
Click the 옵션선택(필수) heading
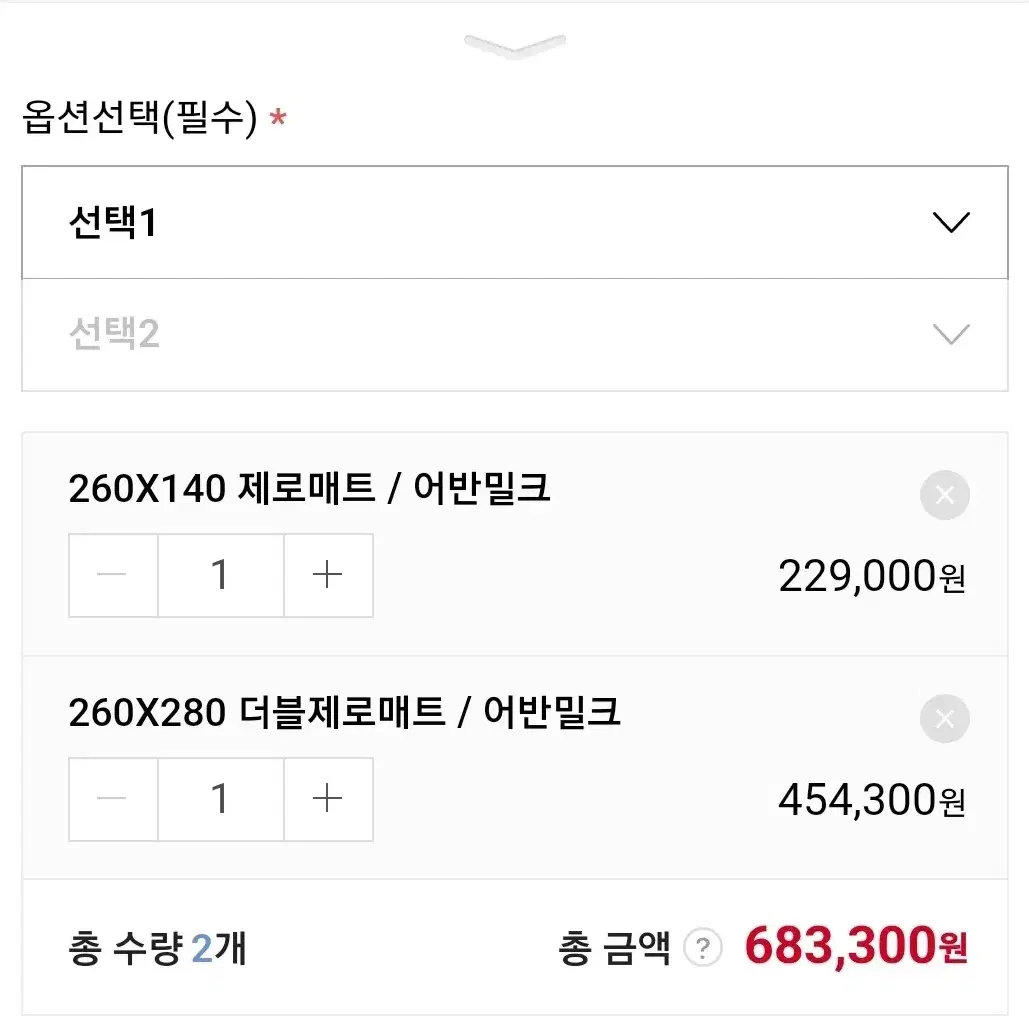(x=140, y=118)
